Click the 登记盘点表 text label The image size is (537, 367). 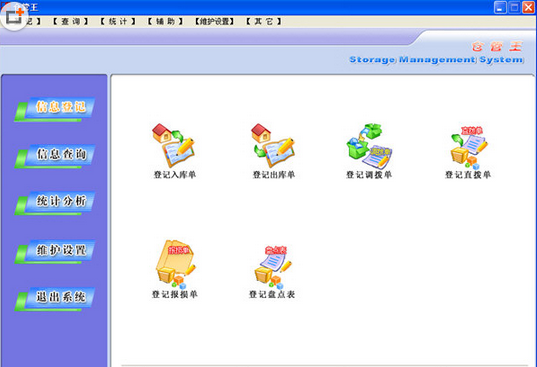click(272, 294)
